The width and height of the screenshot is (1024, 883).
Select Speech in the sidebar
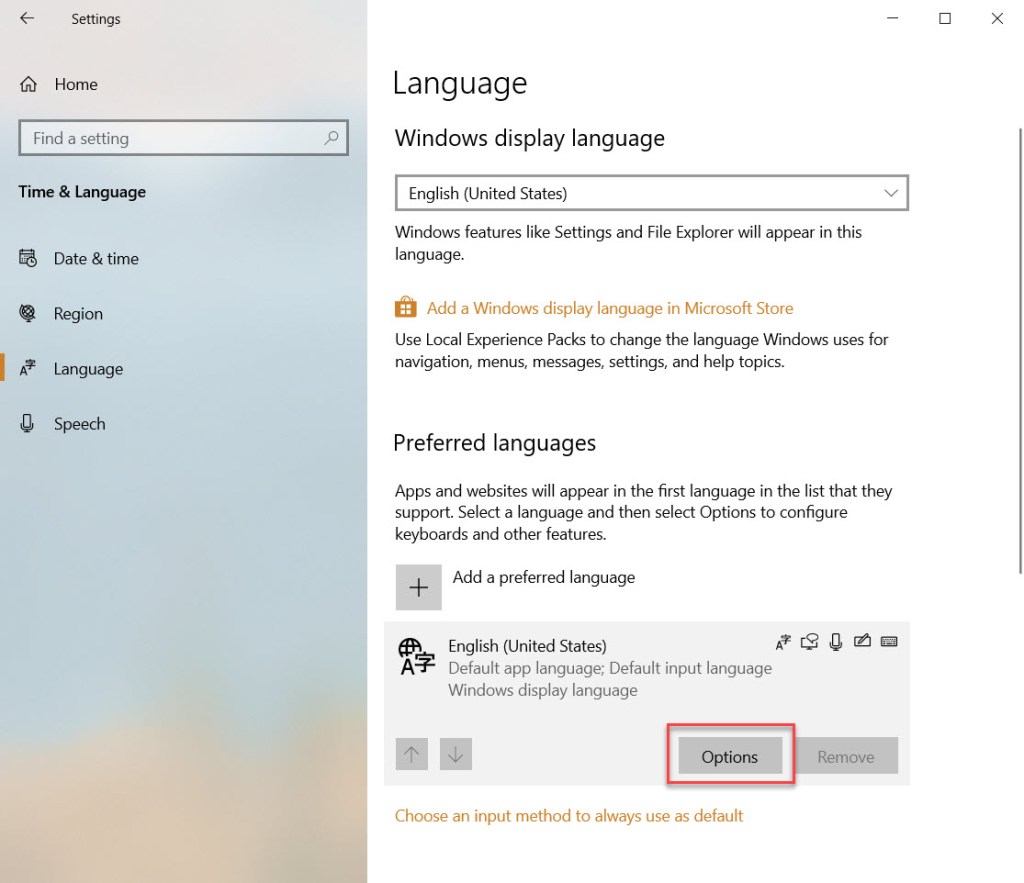[x=79, y=424]
